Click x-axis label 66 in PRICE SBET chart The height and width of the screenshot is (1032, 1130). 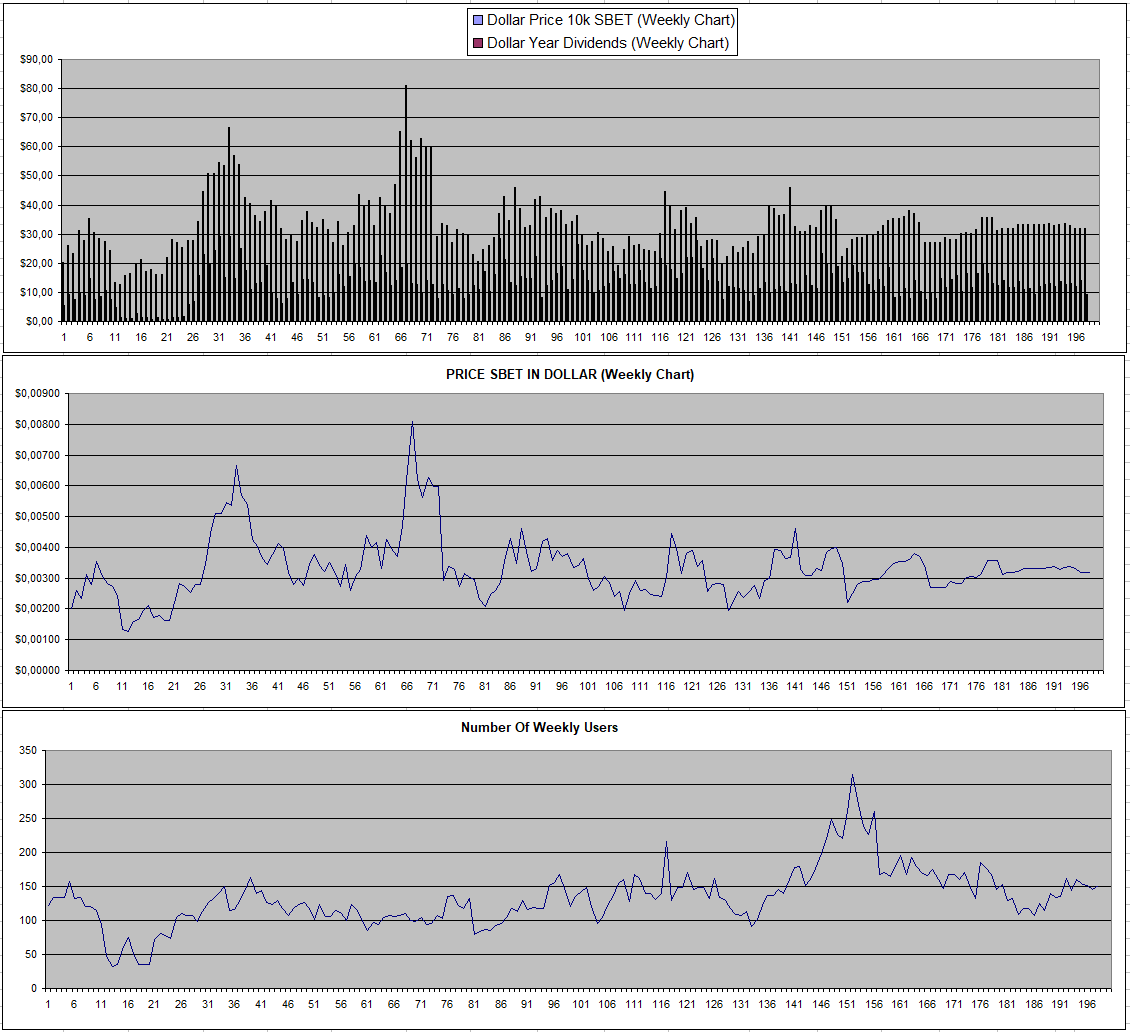406,686
